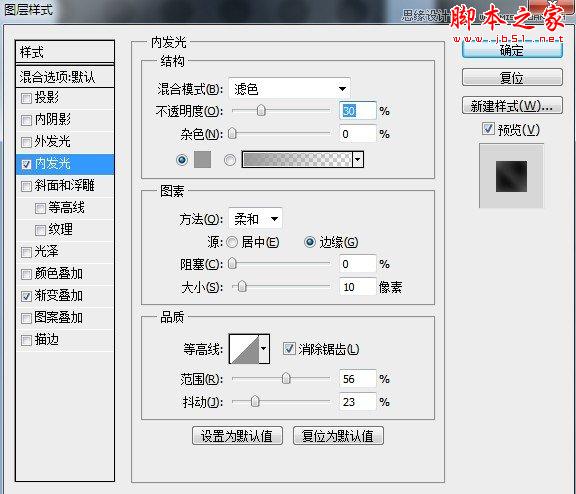Click the gradient preview bar
The image size is (576, 494).
297,159
